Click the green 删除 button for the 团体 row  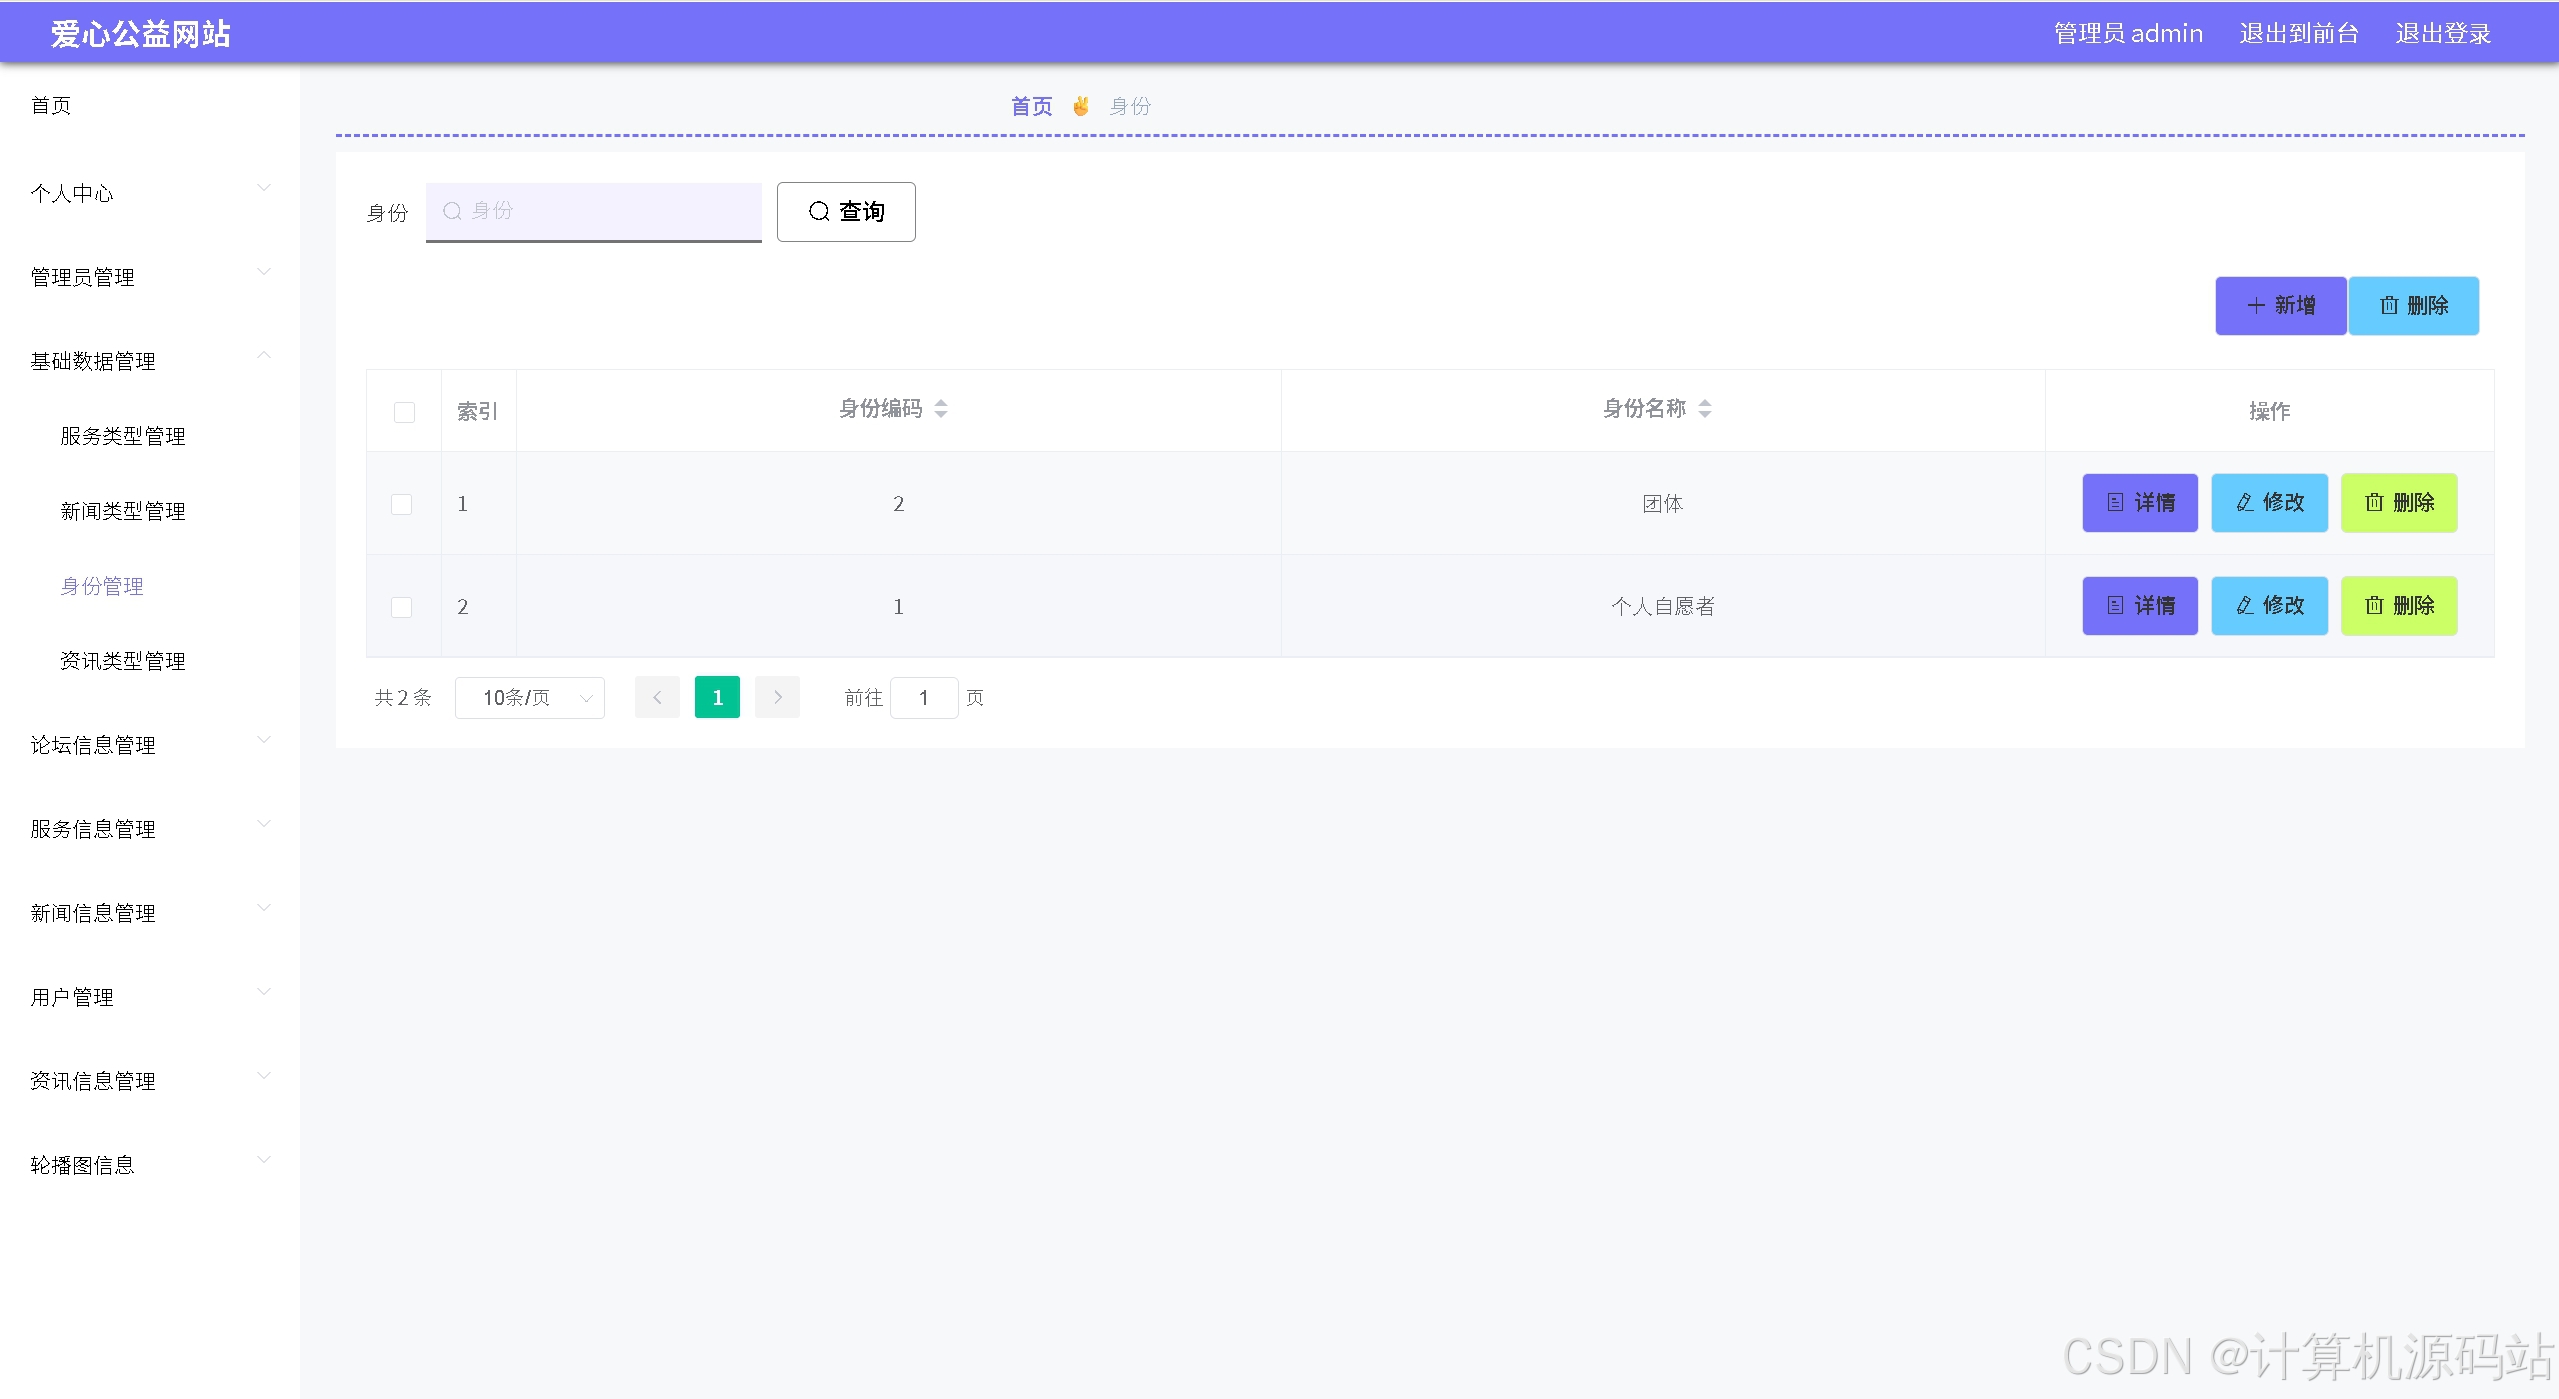click(x=2398, y=503)
